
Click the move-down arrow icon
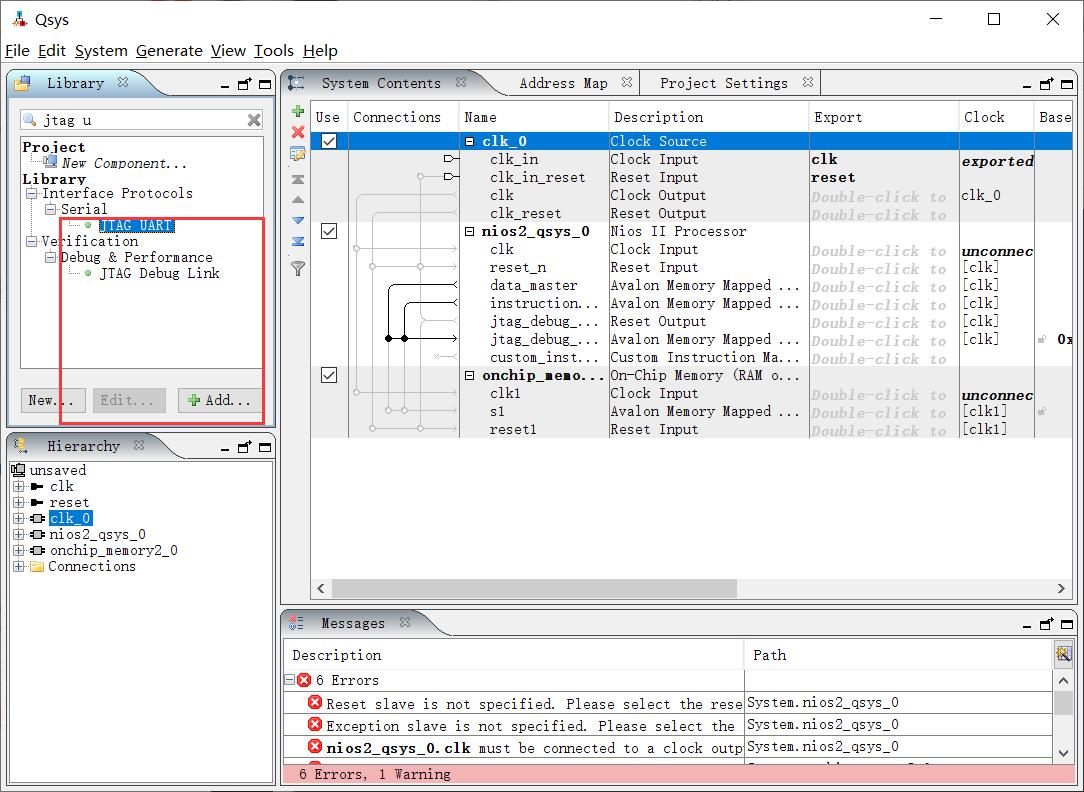coord(298,220)
